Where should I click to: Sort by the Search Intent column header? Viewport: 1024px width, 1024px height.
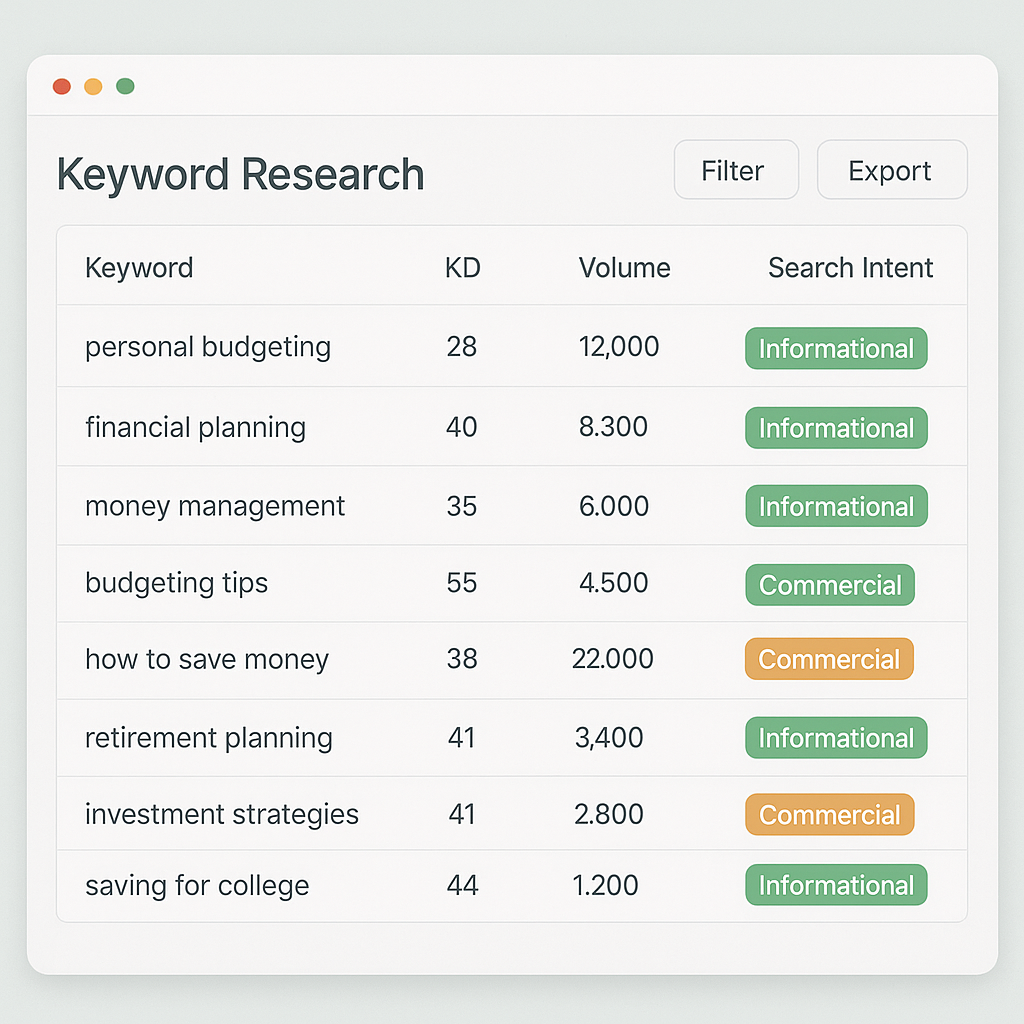pos(850,267)
